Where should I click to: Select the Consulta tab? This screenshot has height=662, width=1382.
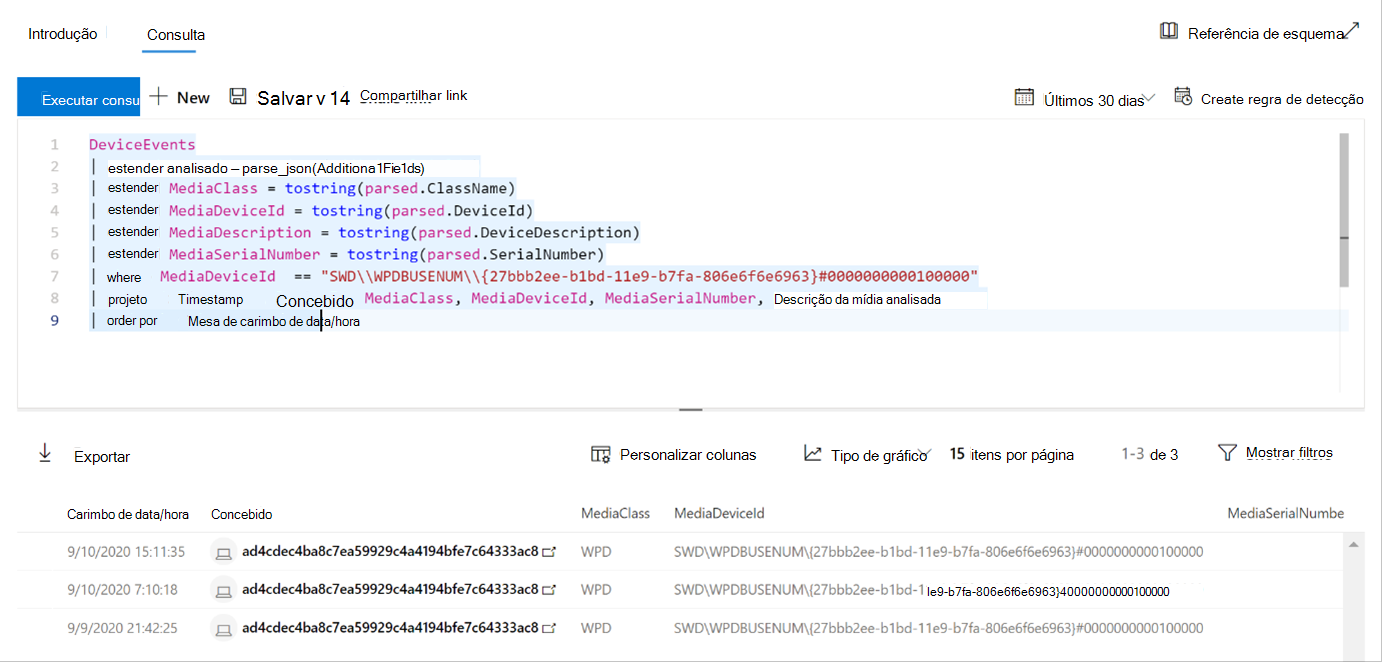click(x=175, y=35)
